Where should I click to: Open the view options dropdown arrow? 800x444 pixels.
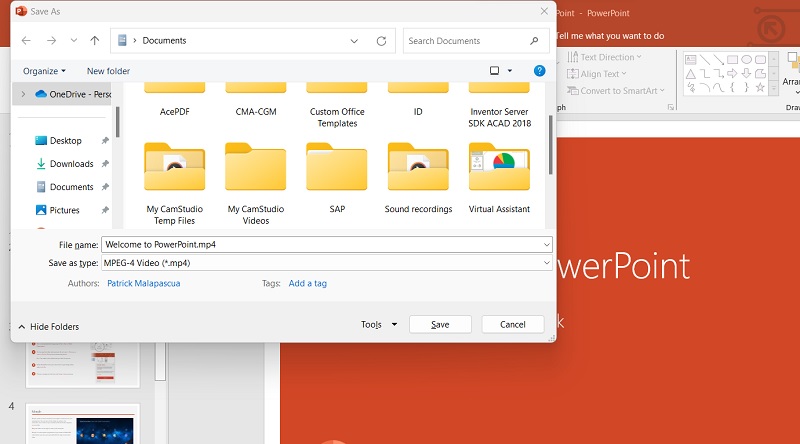coord(510,70)
